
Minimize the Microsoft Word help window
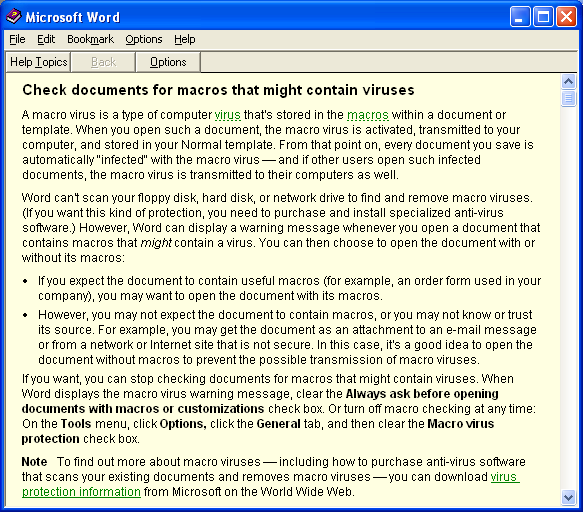pyautogui.click(x=520, y=17)
